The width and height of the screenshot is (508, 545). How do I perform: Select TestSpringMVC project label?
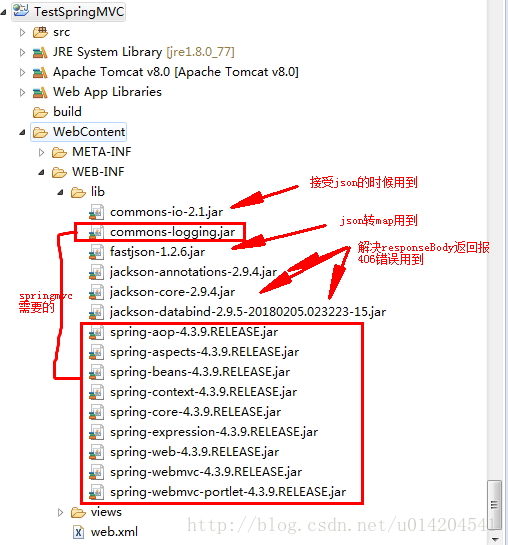(79, 12)
